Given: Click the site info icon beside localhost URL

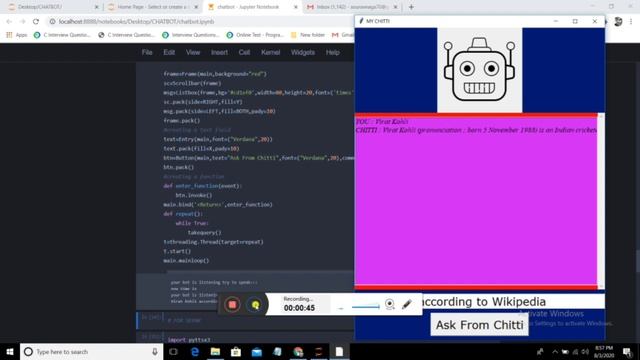Looking at the screenshot, I should [52, 21].
